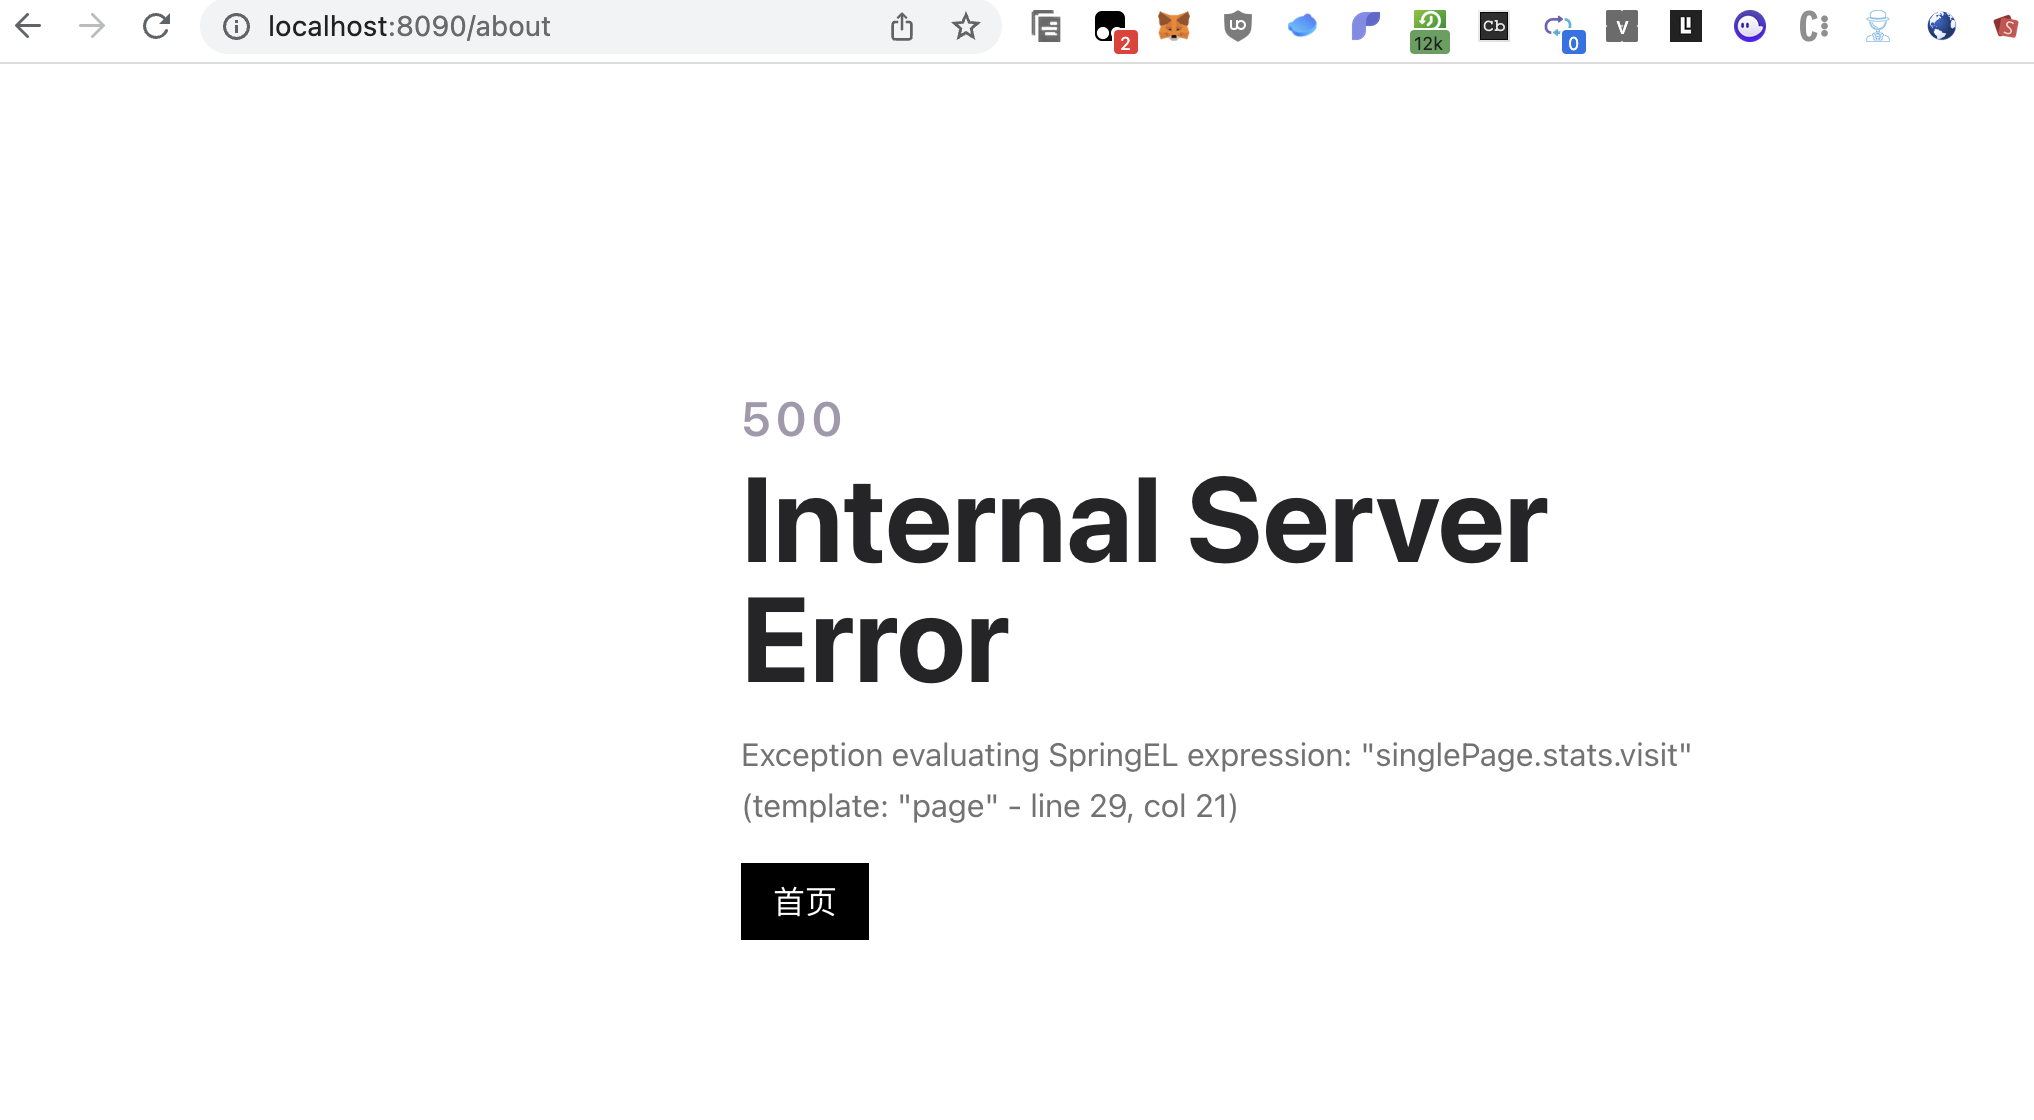Open the Cb extension icon
The image size is (2034, 1120).
pos(1493,26)
